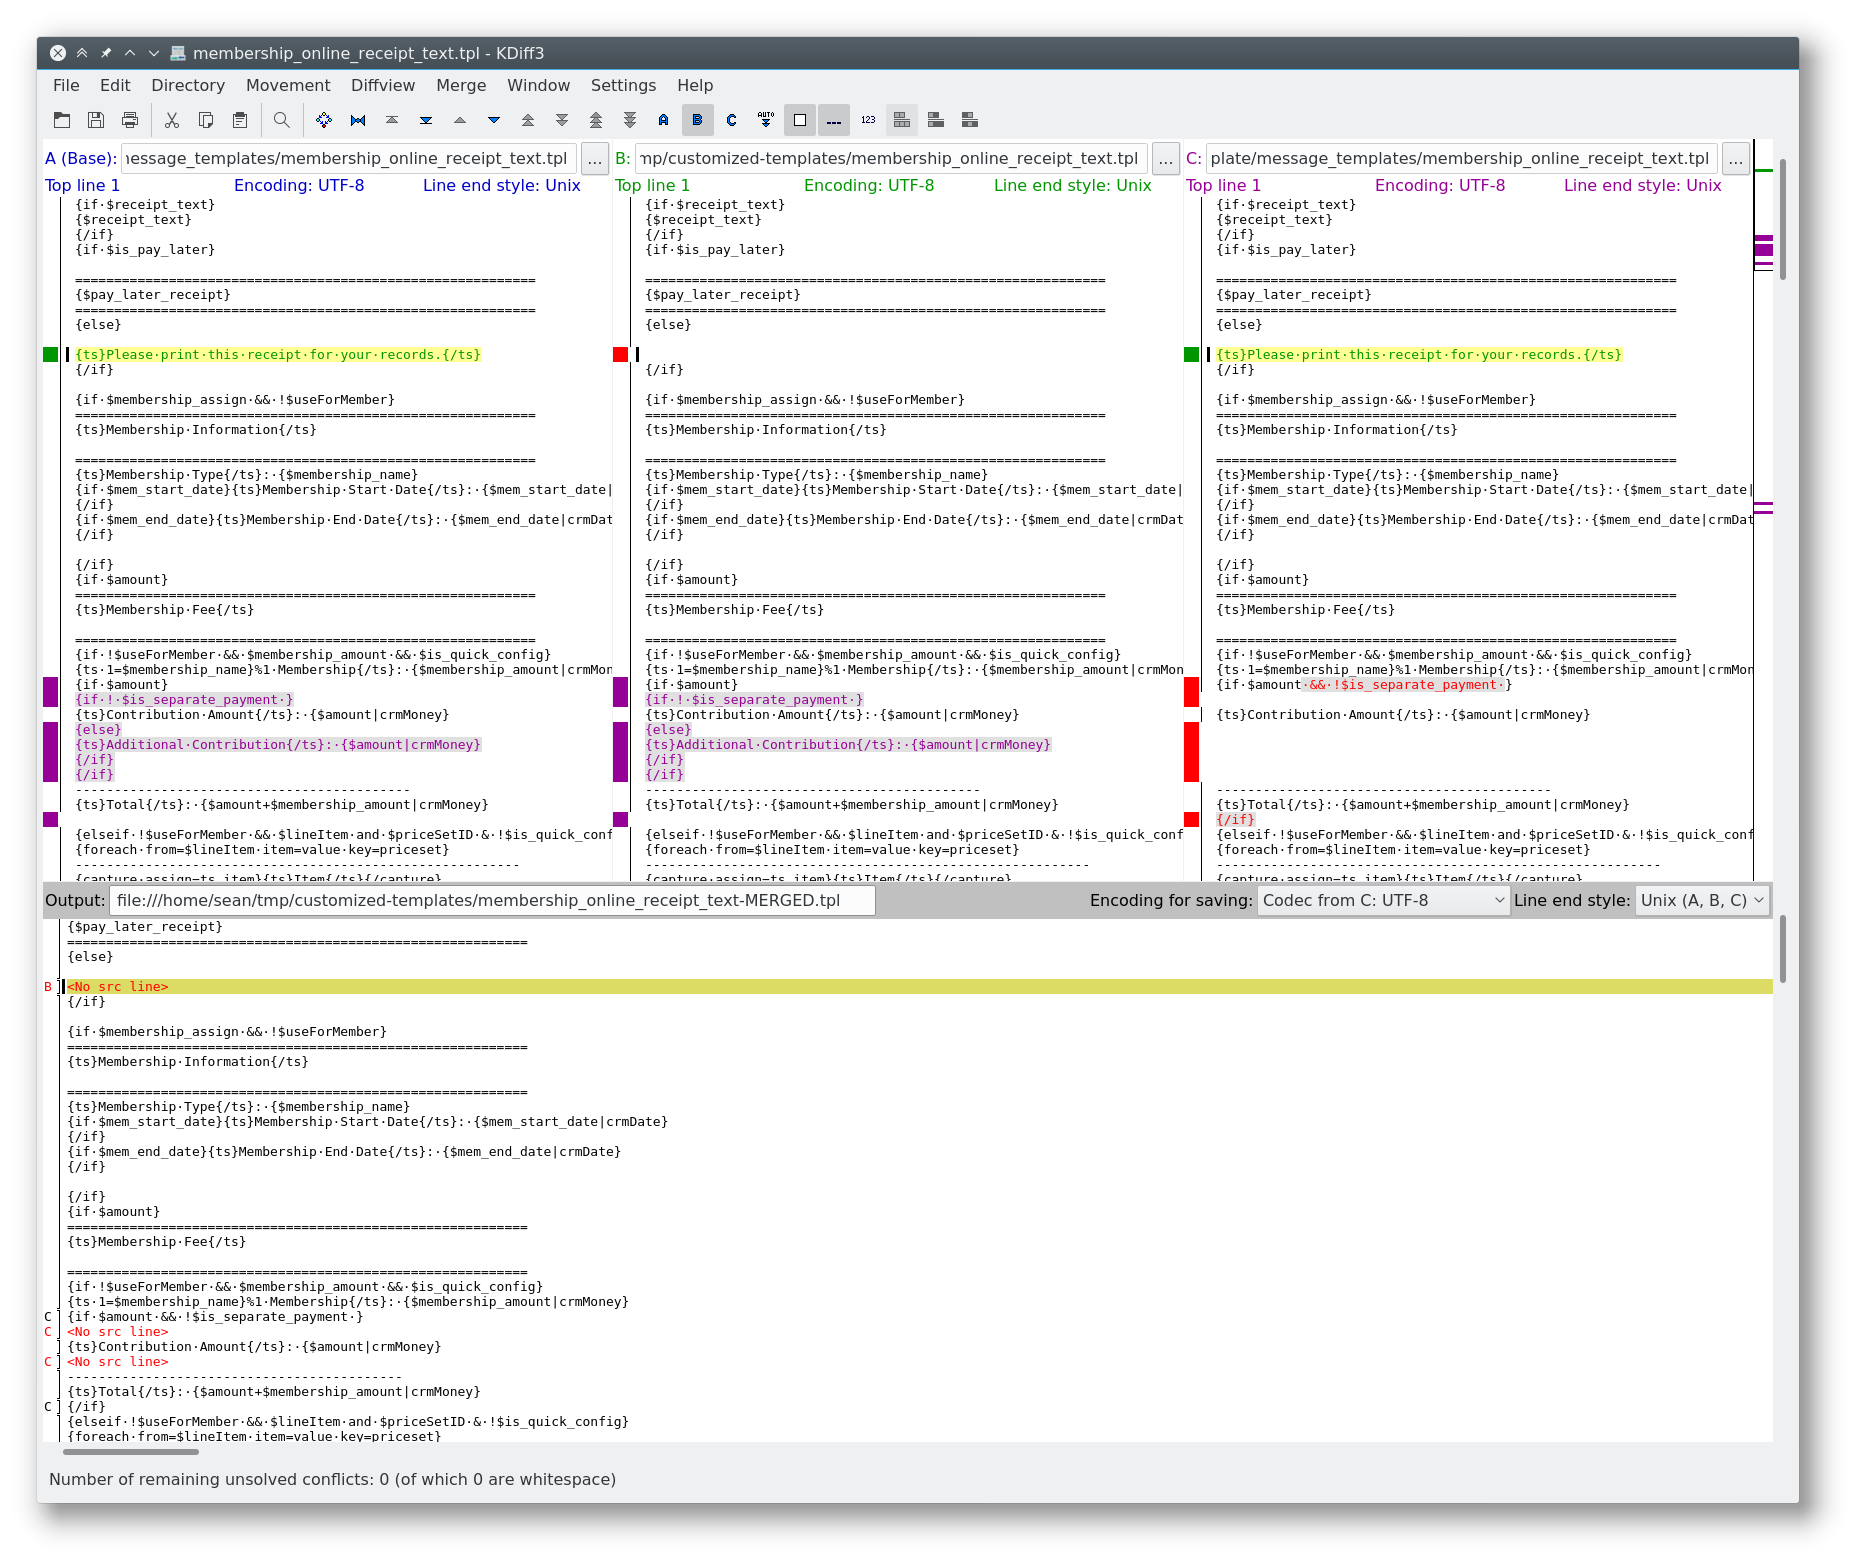Viewport: 1860px width, 1564px height.
Task: Toggle the source C selection button
Action: point(732,120)
